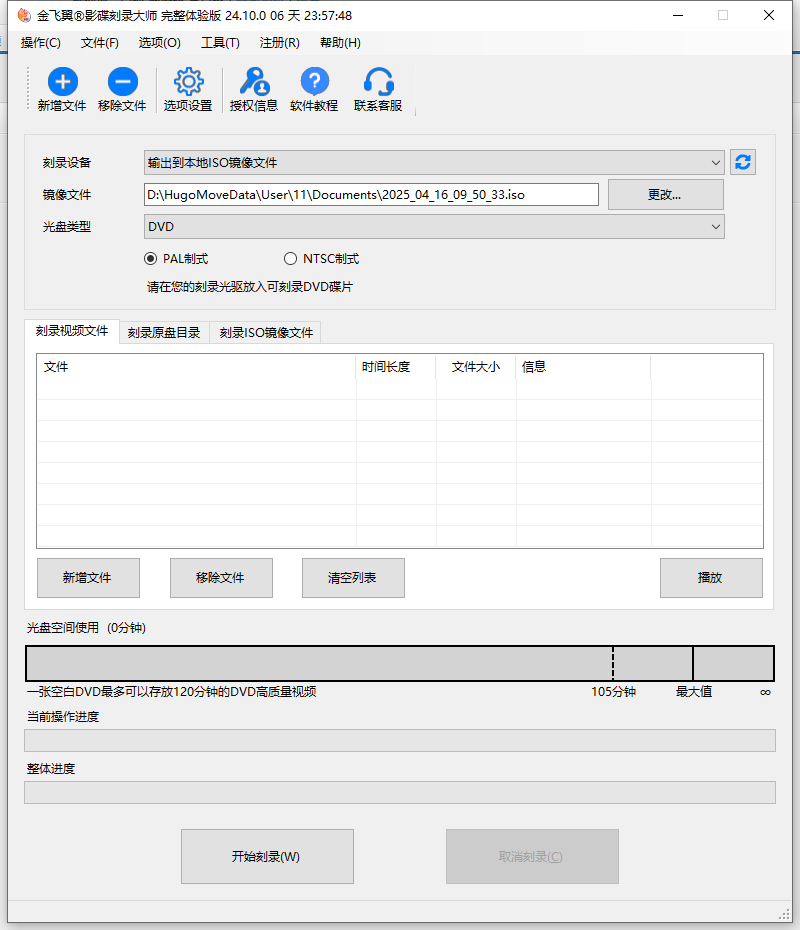Click the blue plus 新增文件 toolbar icon
This screenshot has height=930, width=800.
[62, 82]
